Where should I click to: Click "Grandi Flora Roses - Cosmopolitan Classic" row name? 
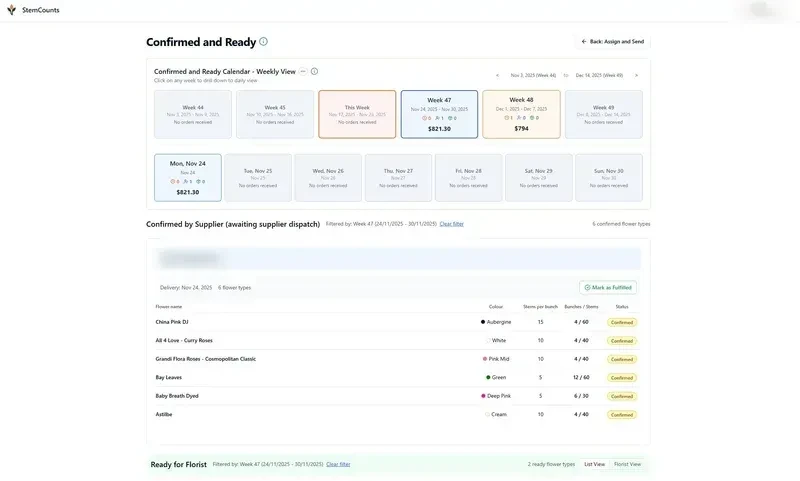206,359
